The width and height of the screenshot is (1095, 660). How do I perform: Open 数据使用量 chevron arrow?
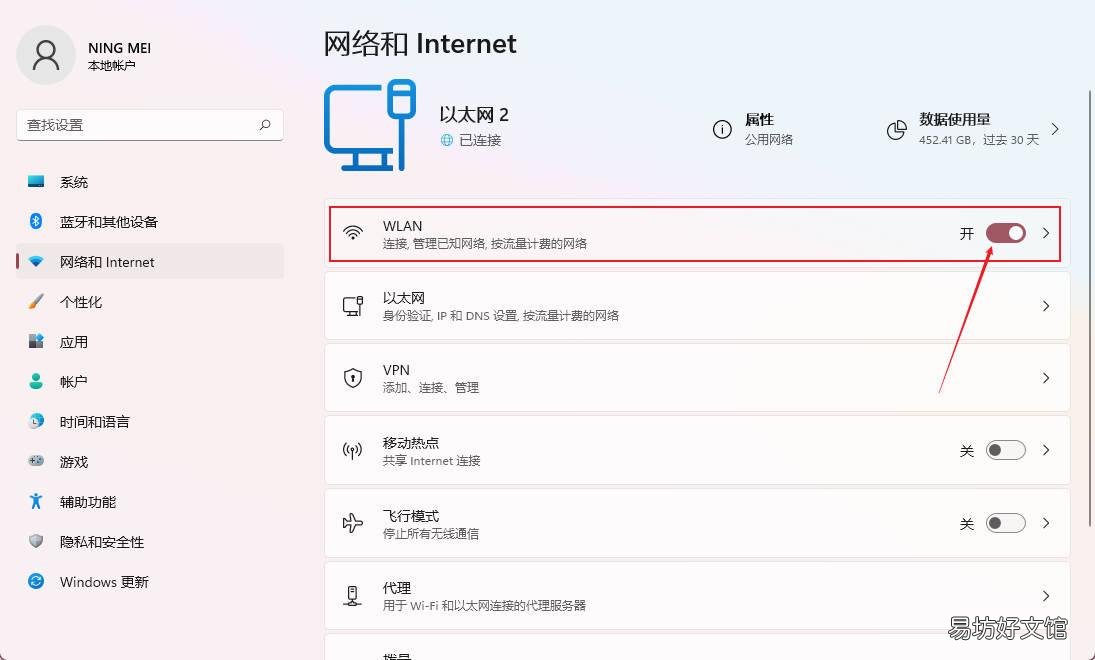1055,129
